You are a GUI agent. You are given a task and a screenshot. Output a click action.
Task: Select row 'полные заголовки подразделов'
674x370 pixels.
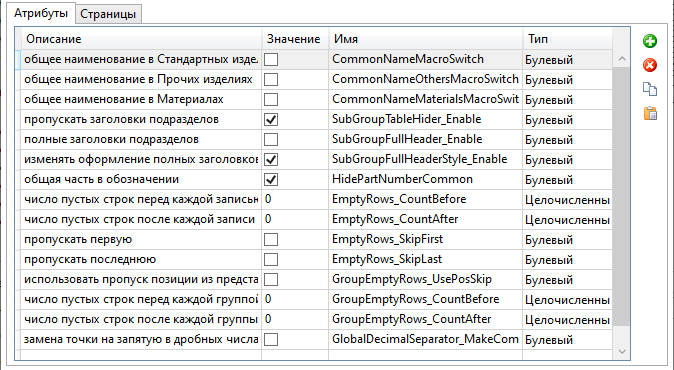coord(141,139)
